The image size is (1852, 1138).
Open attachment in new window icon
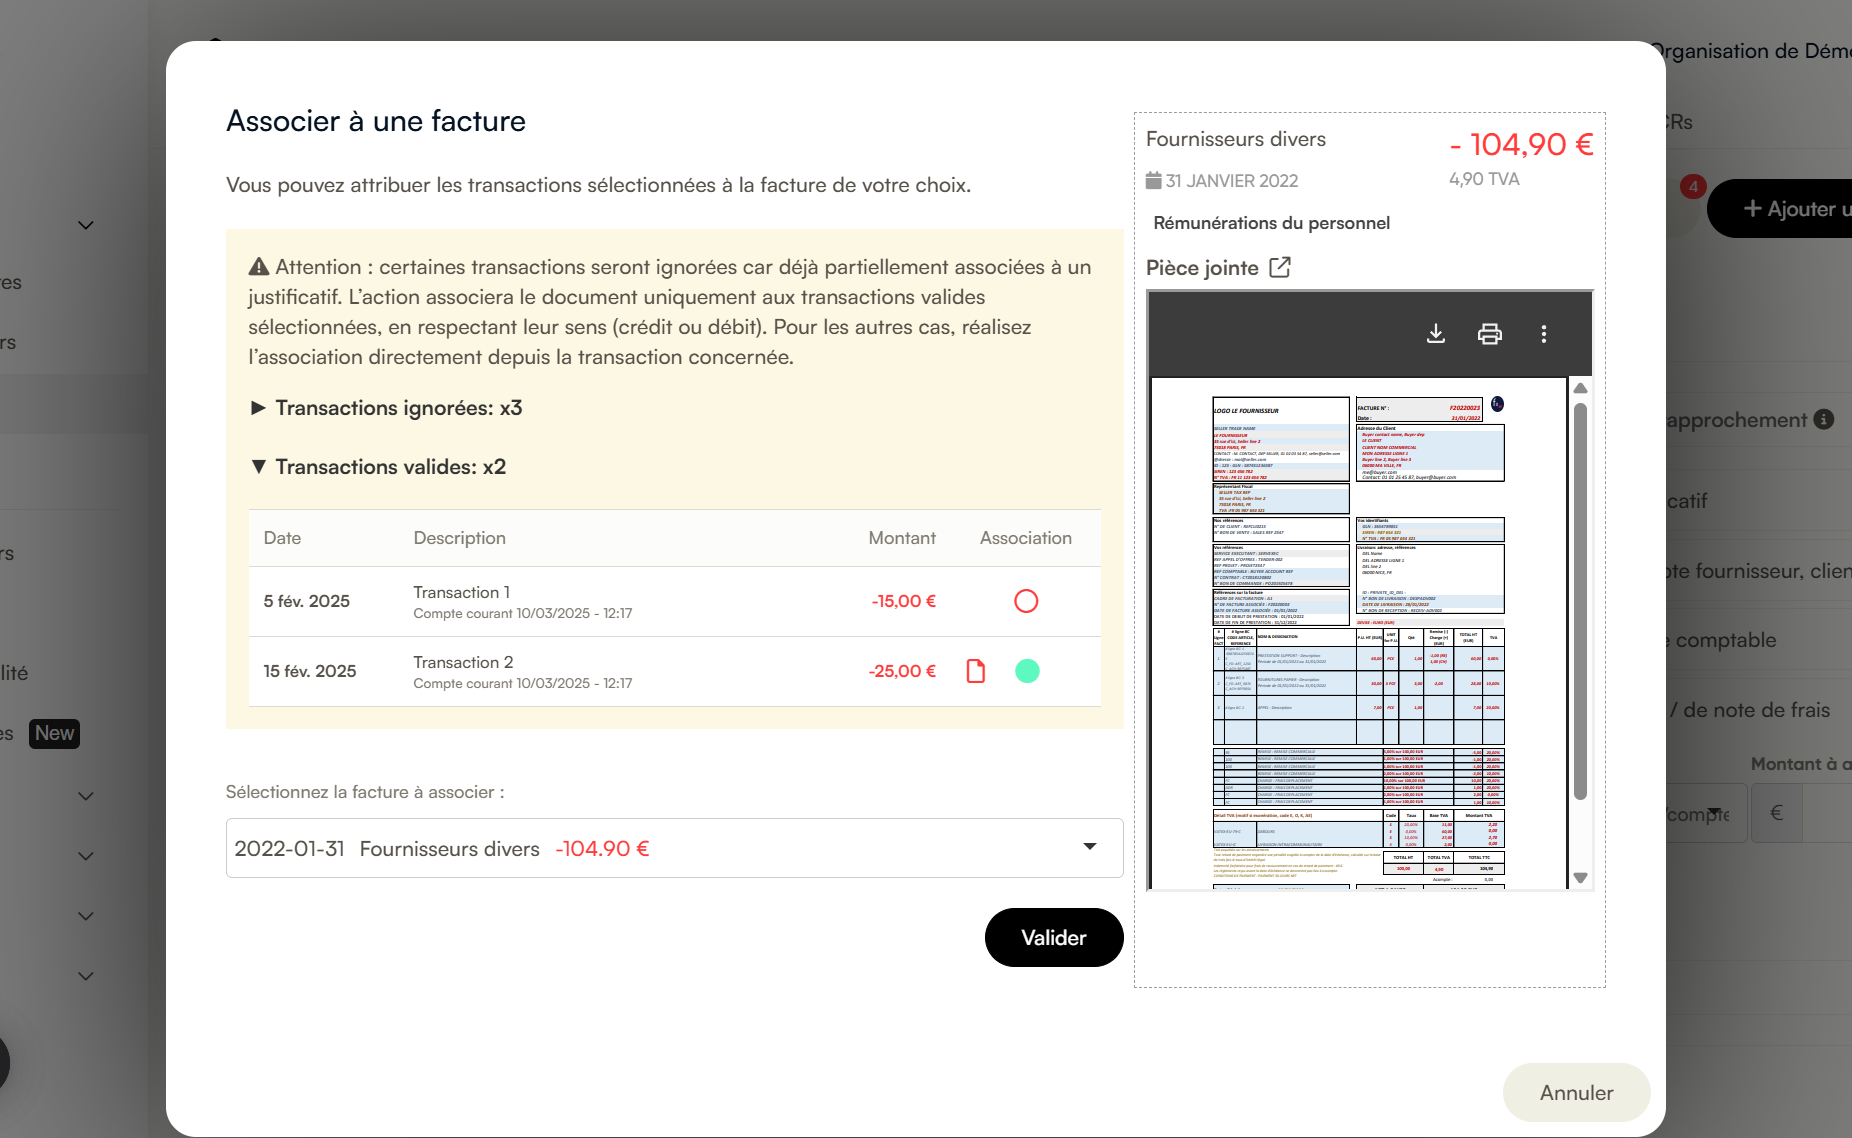[x=1280, y=267]
